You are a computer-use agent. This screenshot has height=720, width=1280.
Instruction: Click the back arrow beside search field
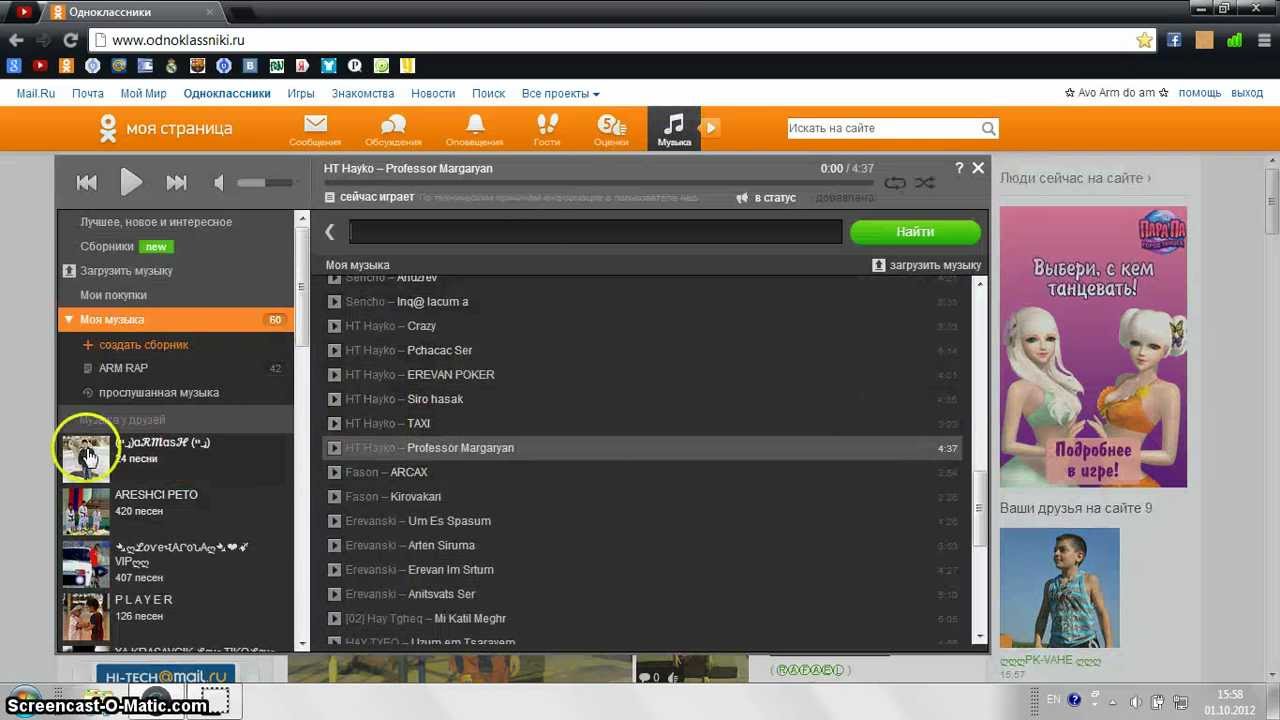(330, 232)
